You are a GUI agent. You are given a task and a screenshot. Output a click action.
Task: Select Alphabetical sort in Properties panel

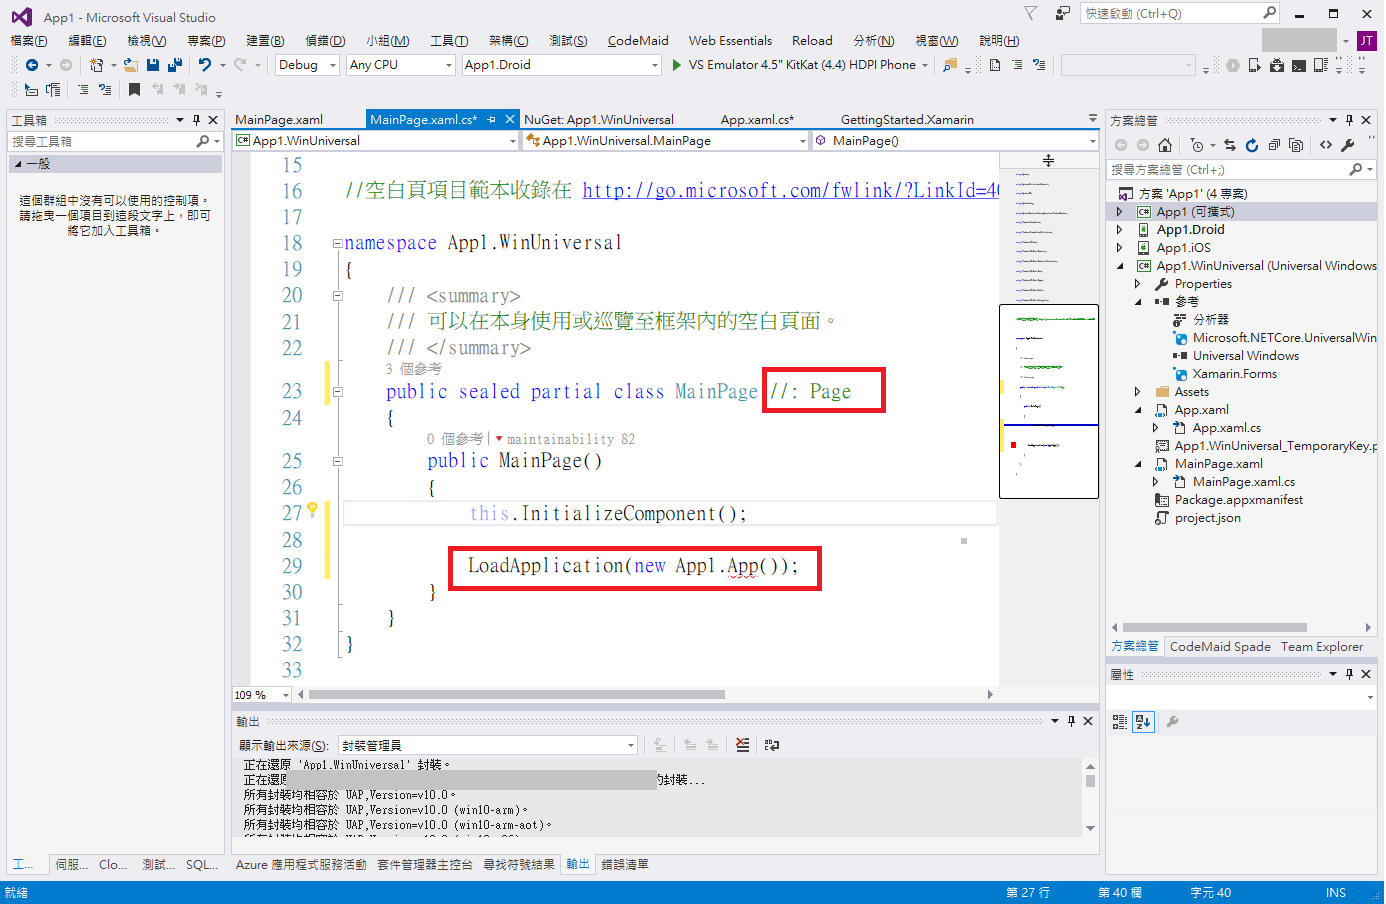(x=1143, y=721)
